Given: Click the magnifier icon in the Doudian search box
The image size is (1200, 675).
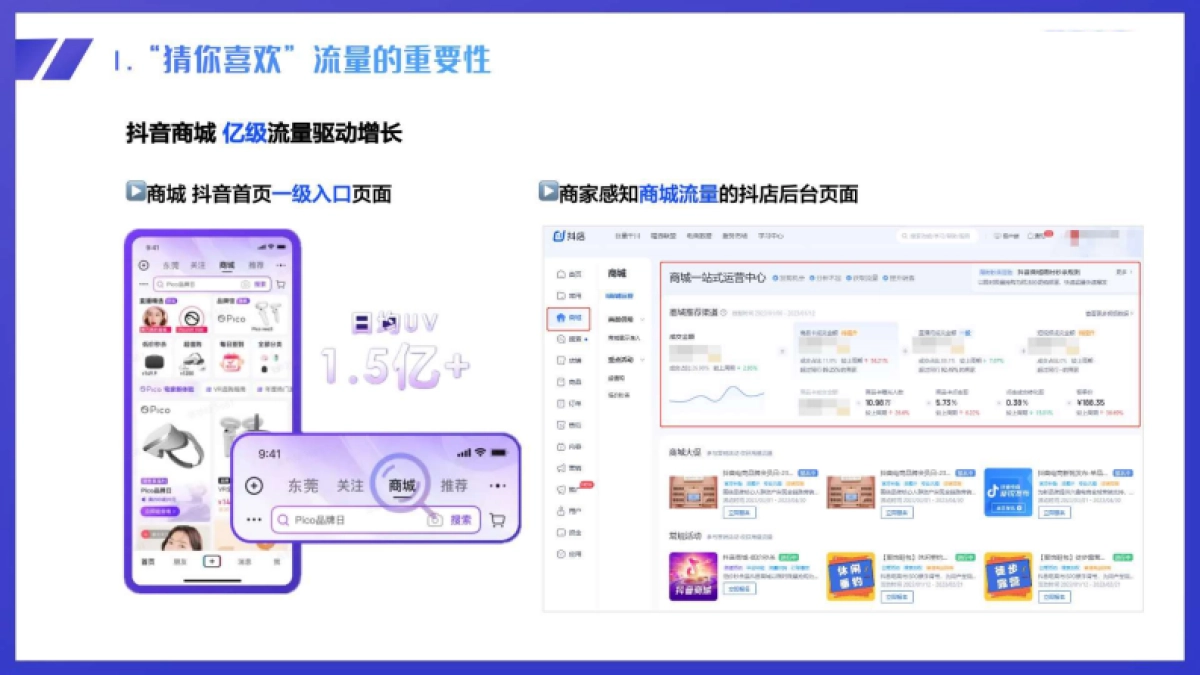Looking at the screenshot, I should point(904,235).
